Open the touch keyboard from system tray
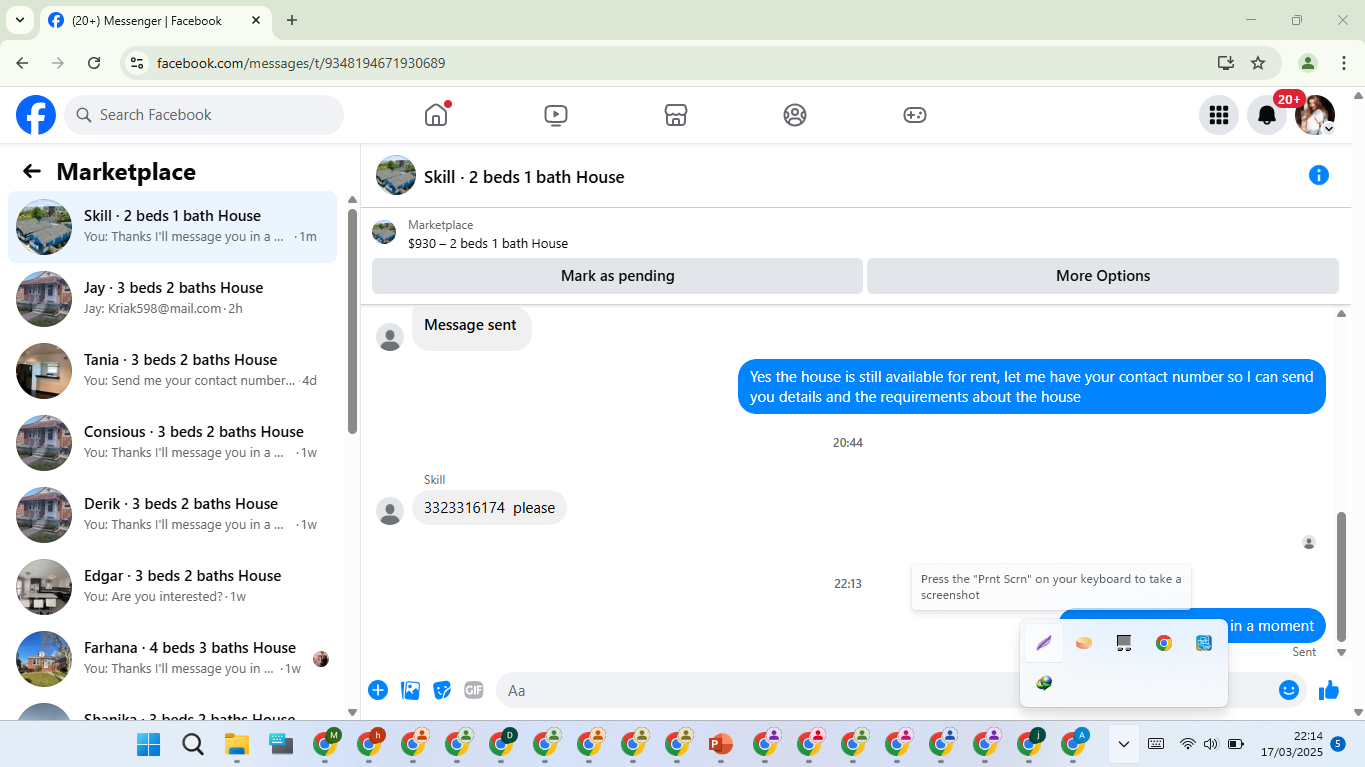The width and height of the screenshot is (1365, 767). (1156, 744)
